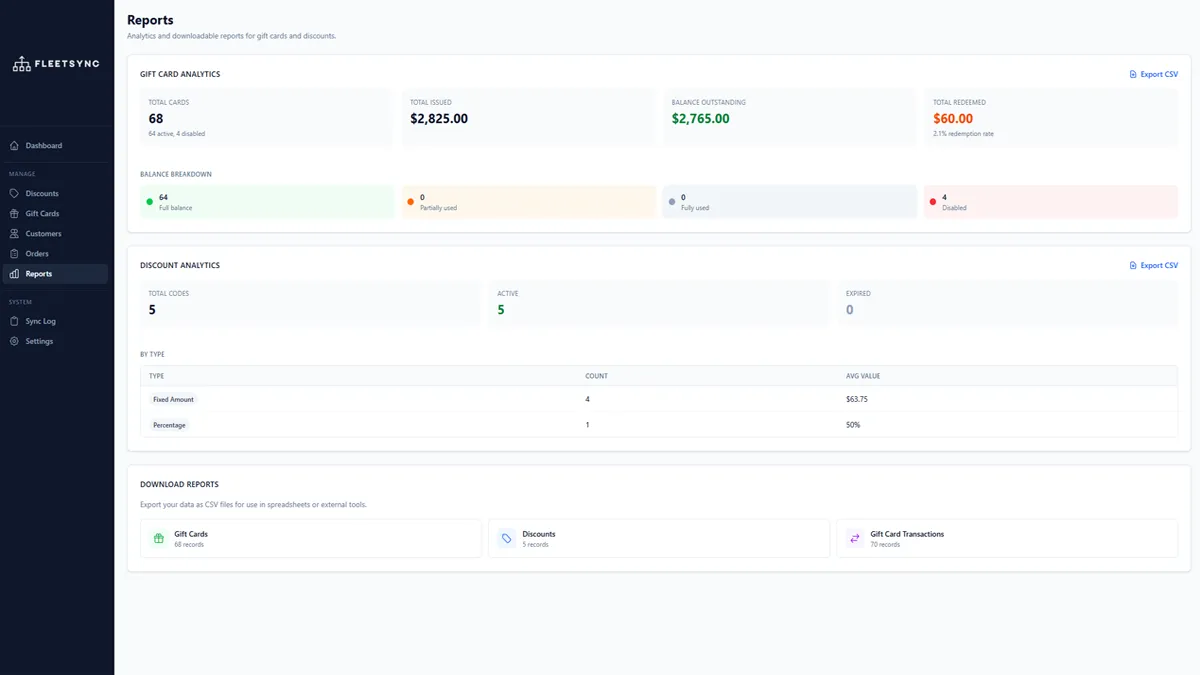The width and height of the screenshot is (1200, 675).
Task: Click the Settings gear icon
Action: 14,342
